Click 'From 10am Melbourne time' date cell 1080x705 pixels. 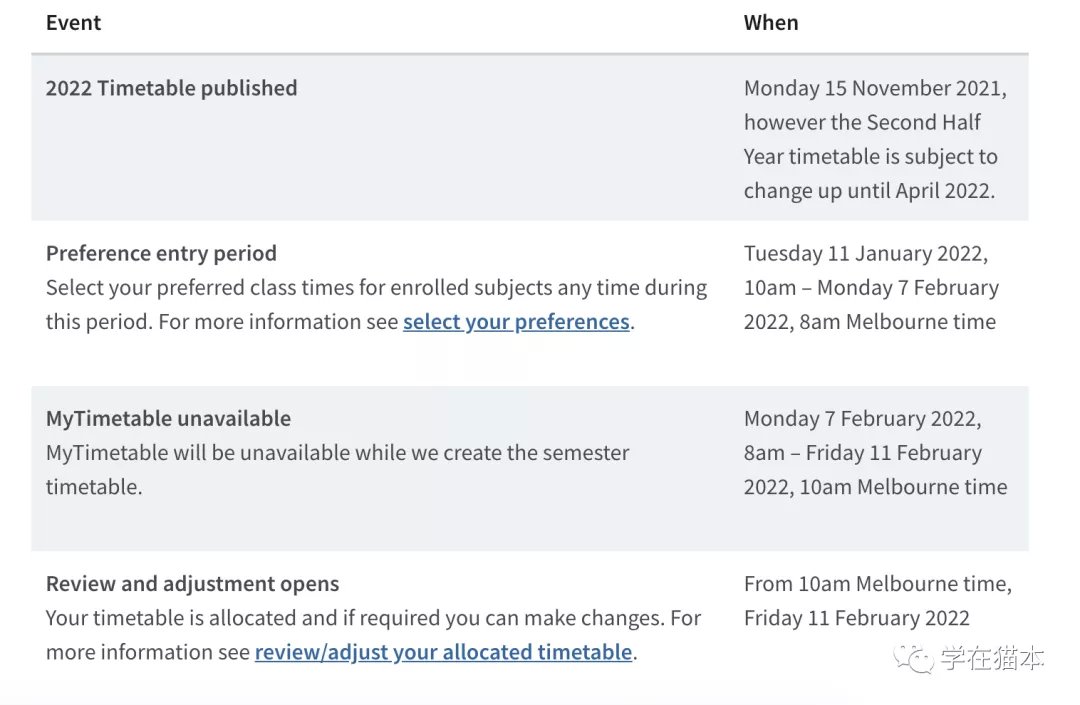pyautogui.click(x=878, y=601)
